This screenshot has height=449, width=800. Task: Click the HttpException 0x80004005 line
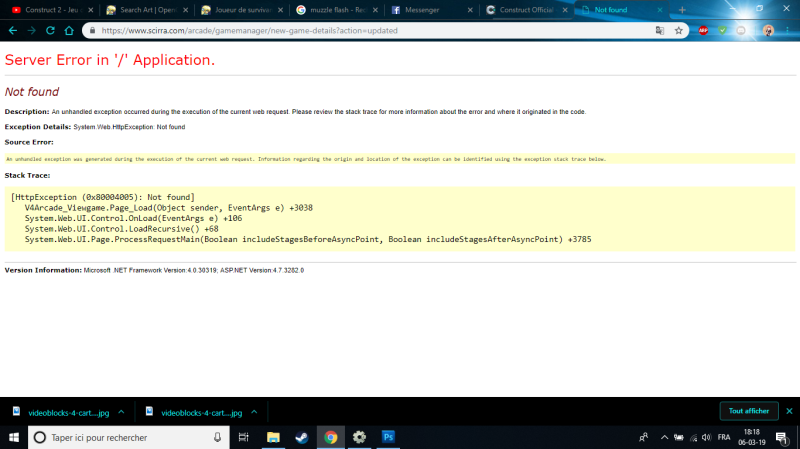pyautogui.click(x=103, y=197)
